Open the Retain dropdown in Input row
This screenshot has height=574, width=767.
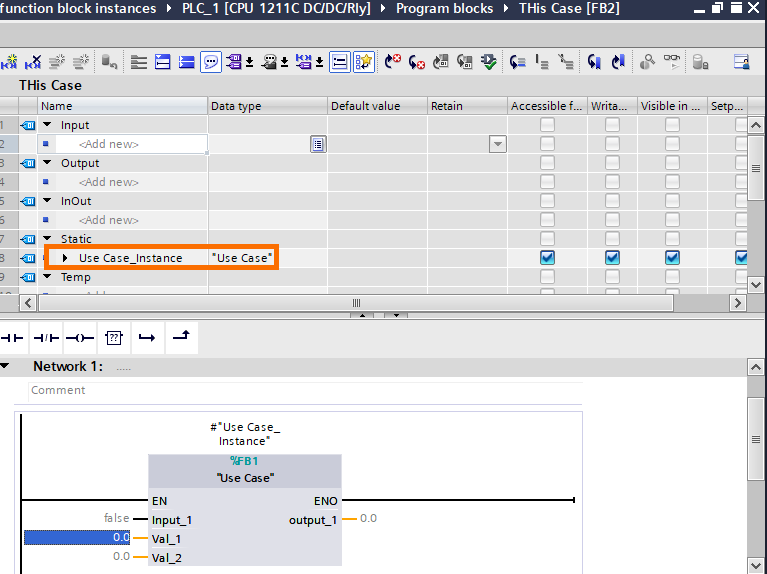pos(497,144)
